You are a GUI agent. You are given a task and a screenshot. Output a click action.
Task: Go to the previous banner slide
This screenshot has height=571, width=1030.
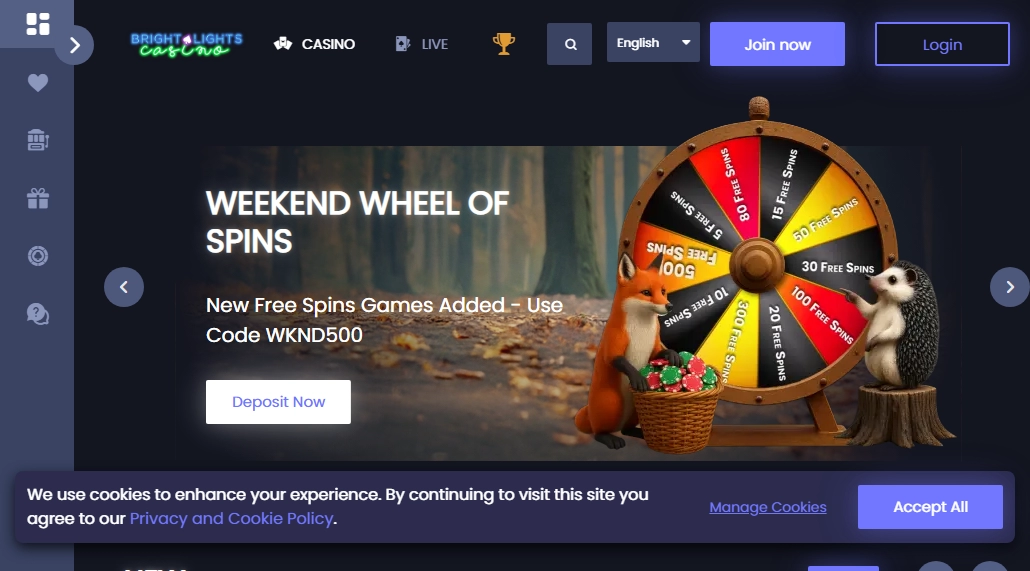pyautogui.click(x=123, y=287)
